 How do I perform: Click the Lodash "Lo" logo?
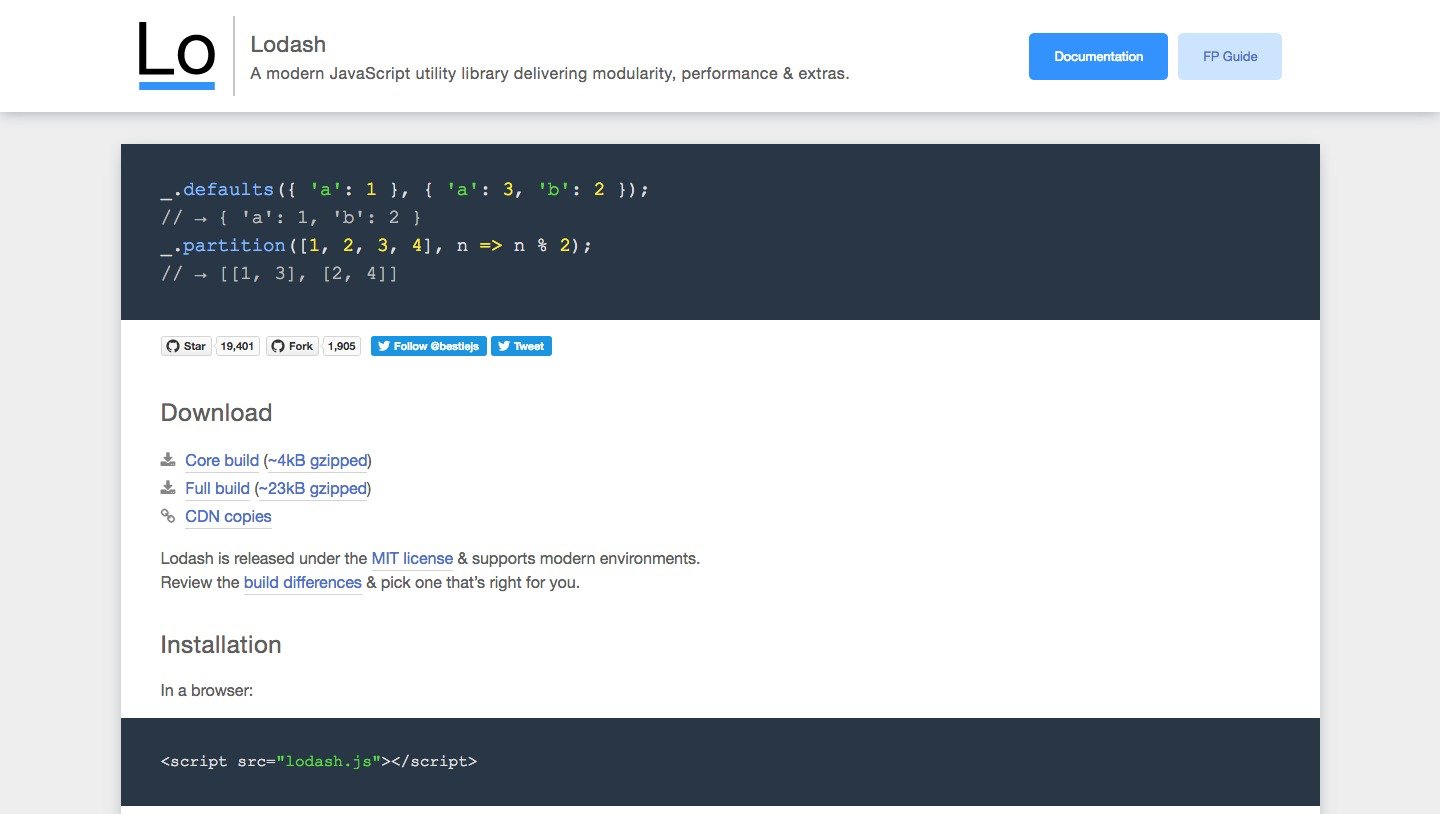(x=177, y=56)
